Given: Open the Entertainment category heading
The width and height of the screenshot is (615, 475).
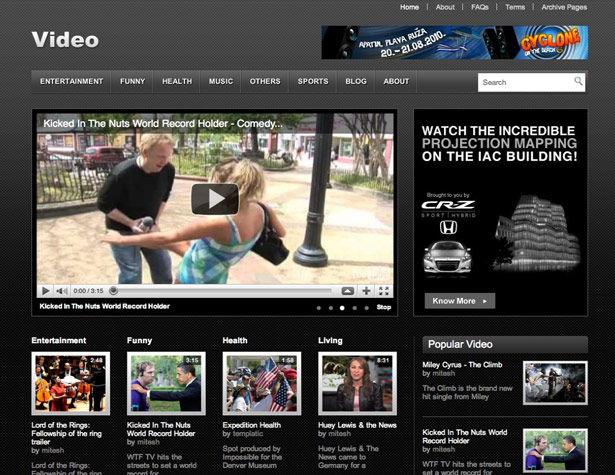Looking at the screenshot, I should pos(59,340).
